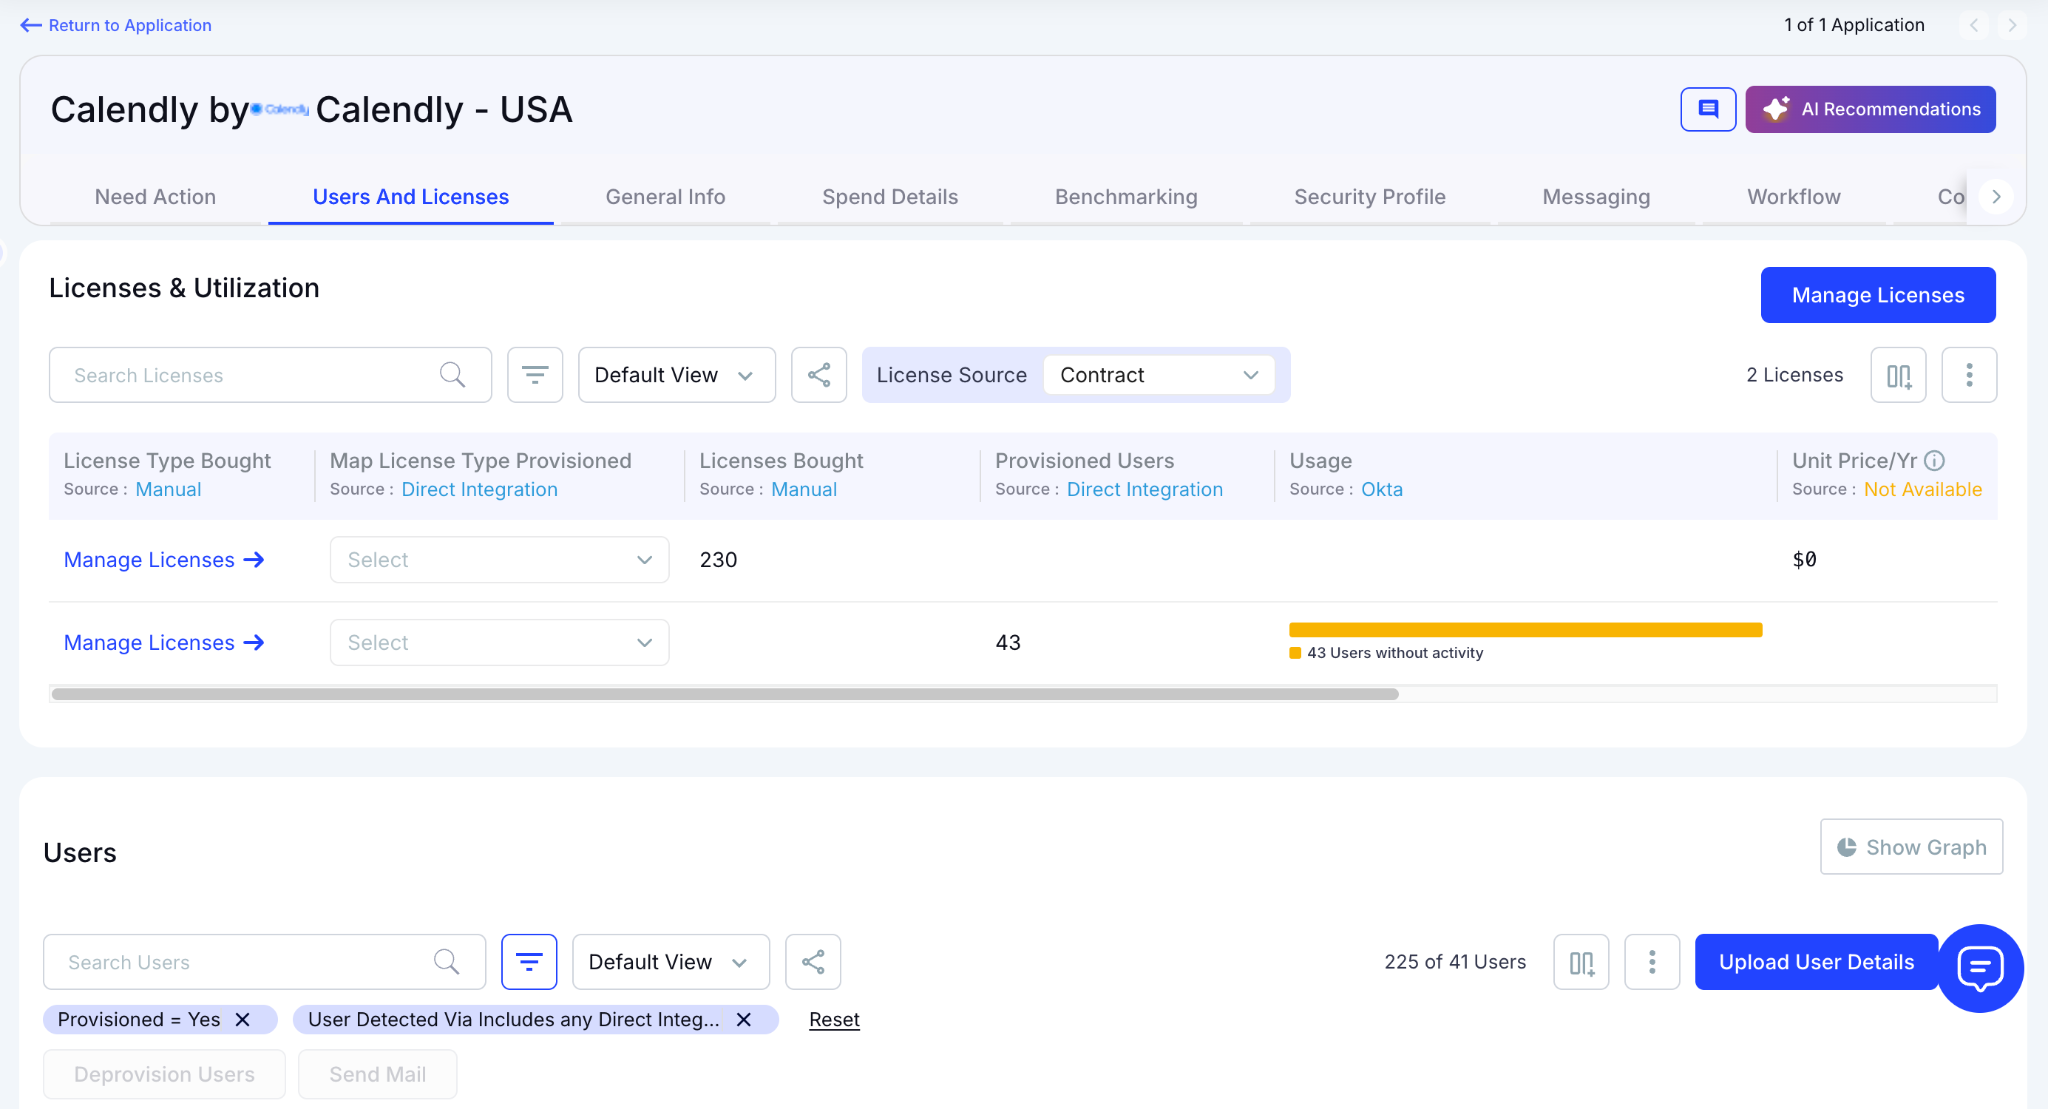This screenshot has height=1109, width=2048.
Task: Click the active filter icon in Users section
Action: click(528, 962)
